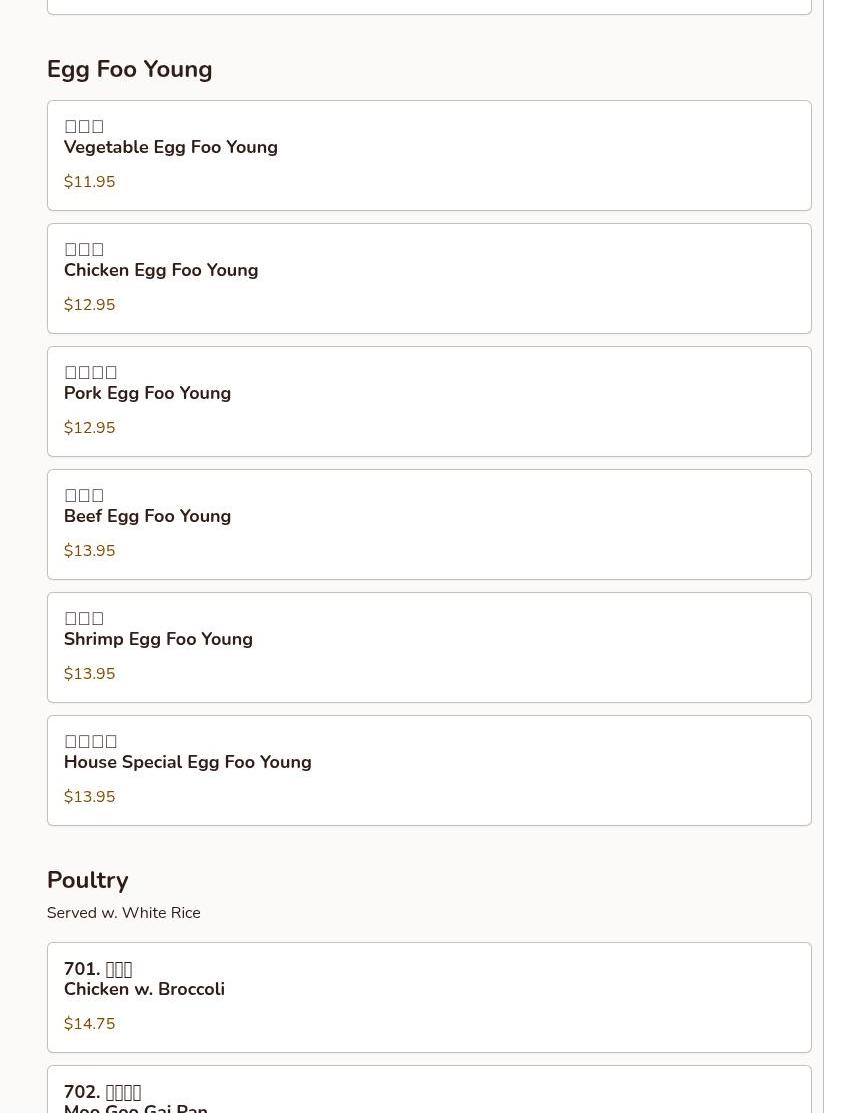This screenshot has width=844, height=1113.
Task: Pick the Shrimp Egg Foo Young item
Action: tap(158, 640)
